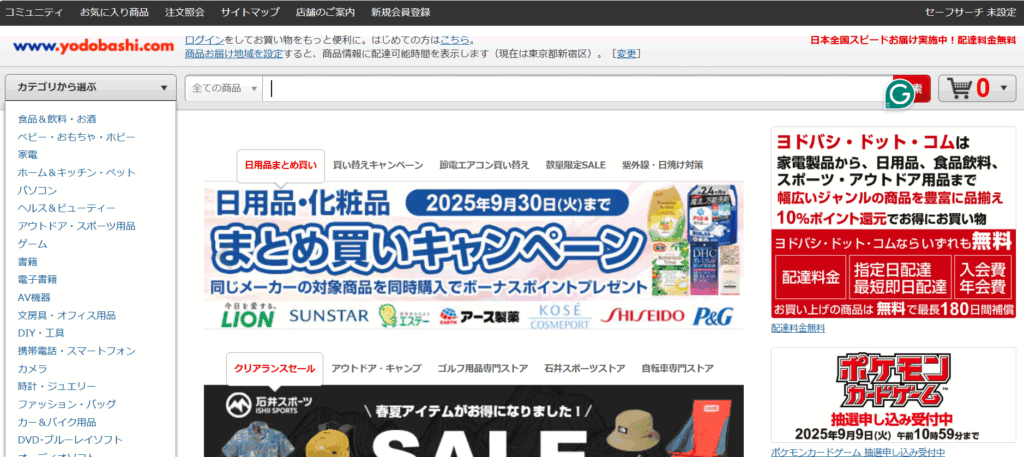This screenshot has width=1024, height=457.
Task: Switch to クリアランスセール banner tab
Action: click(275, 368)
